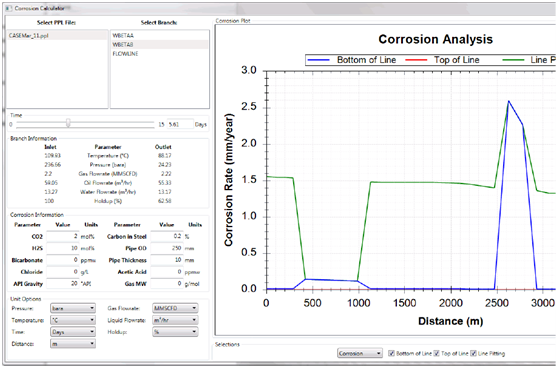Click the Pipe Thickness value field

point(167,260)
